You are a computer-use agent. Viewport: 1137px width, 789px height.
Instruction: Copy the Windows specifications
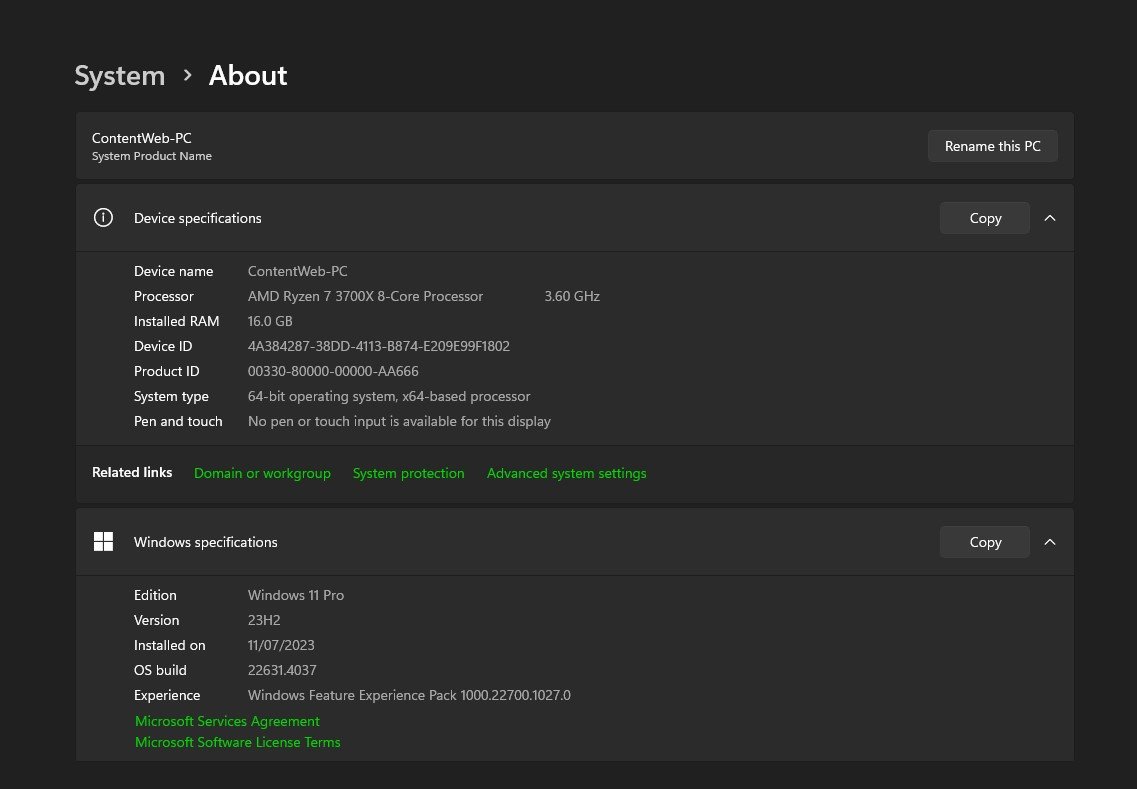pos(984,542)
